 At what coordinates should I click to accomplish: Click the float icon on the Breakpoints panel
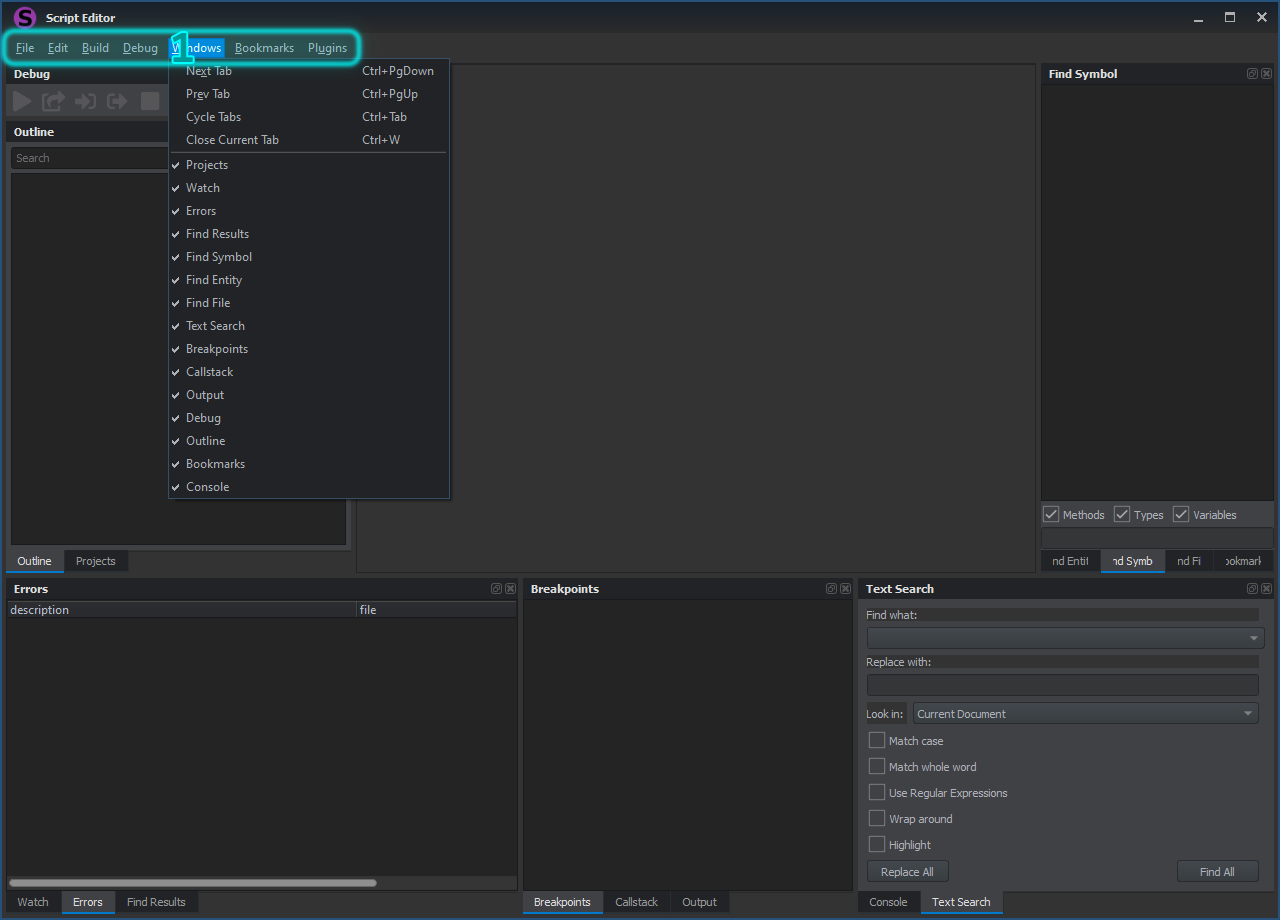point(830,588)
